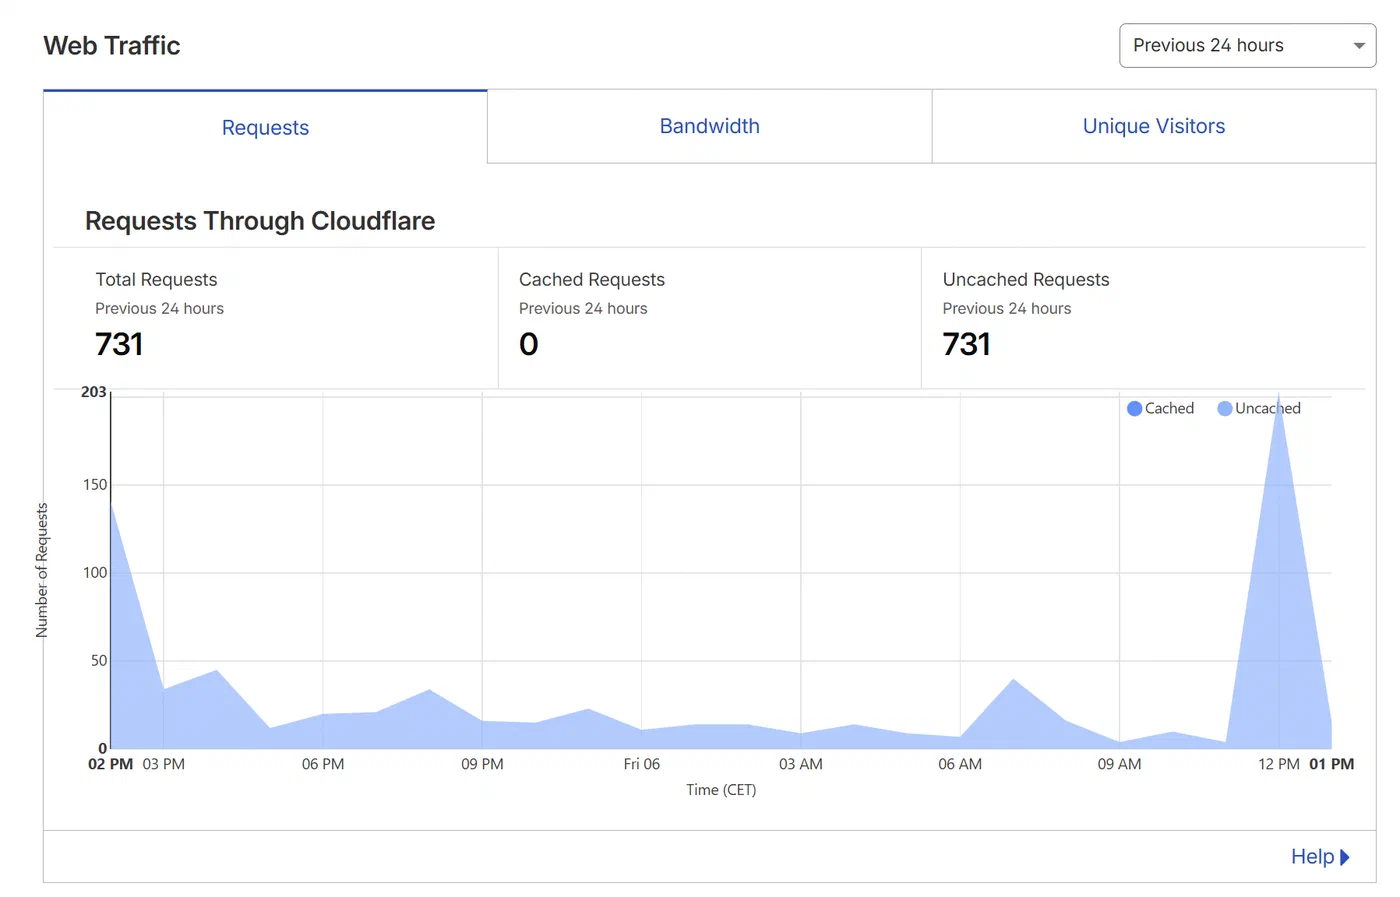
Task: Open the Help link
Action: coord(1320,857)
